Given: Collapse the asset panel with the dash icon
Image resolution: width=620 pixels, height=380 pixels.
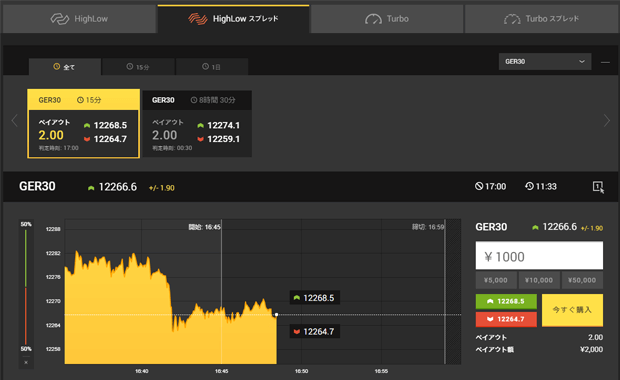Looking at the screenshot, I should click(x=605, y=62).
